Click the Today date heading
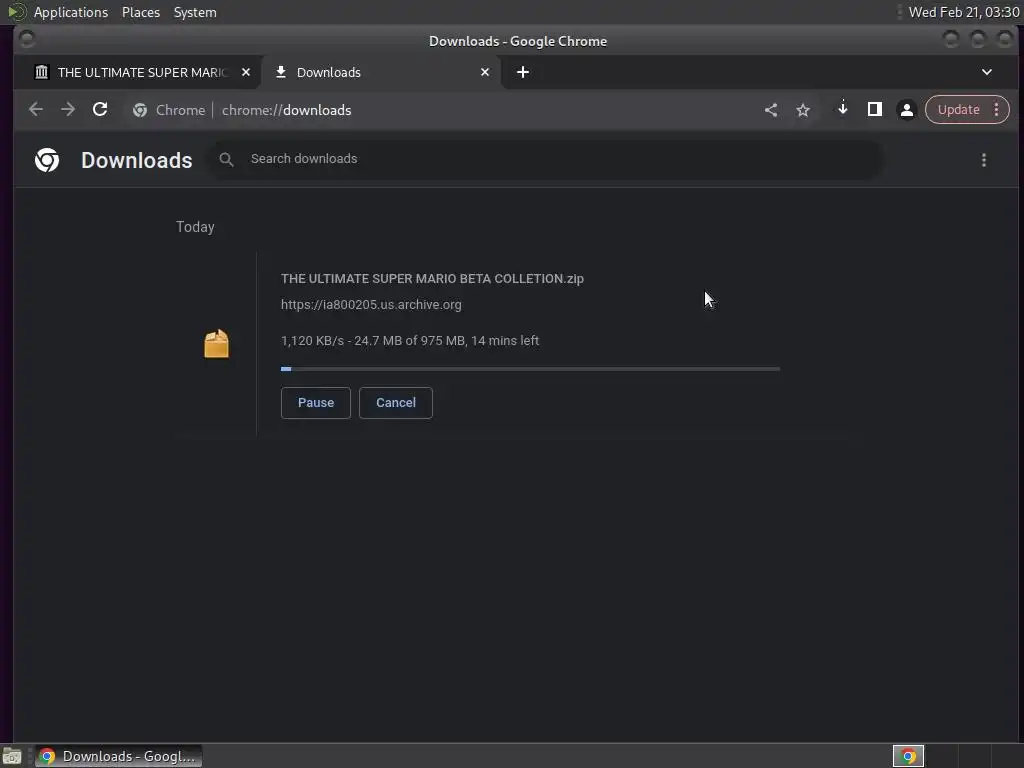 click(x=195, y=227)
